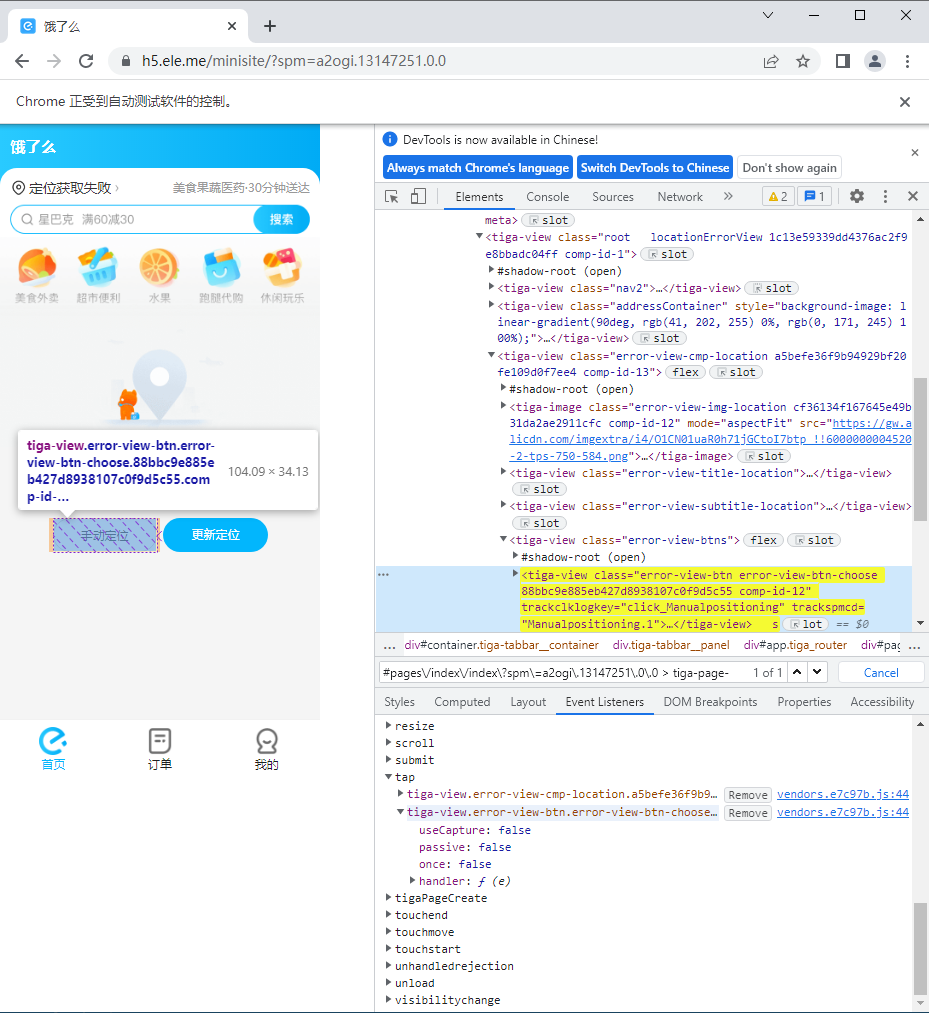Switch to Network tab
This screenshot has width=929, height=1013.
[680, 197]
